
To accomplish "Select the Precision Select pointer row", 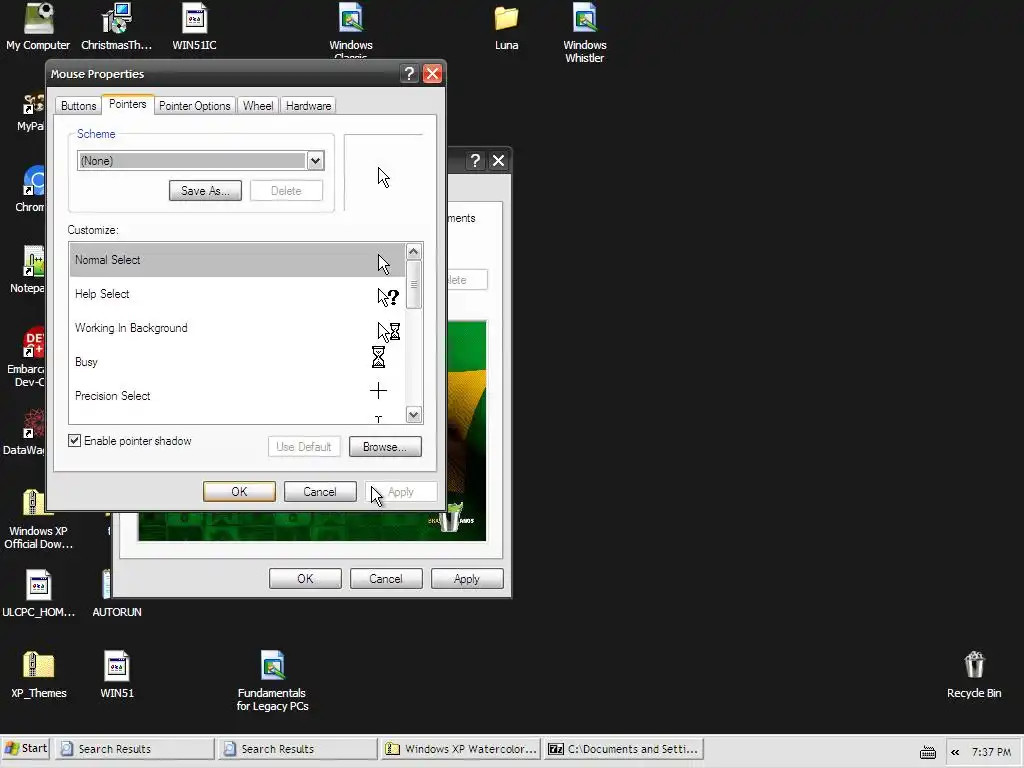I will 237,396.
